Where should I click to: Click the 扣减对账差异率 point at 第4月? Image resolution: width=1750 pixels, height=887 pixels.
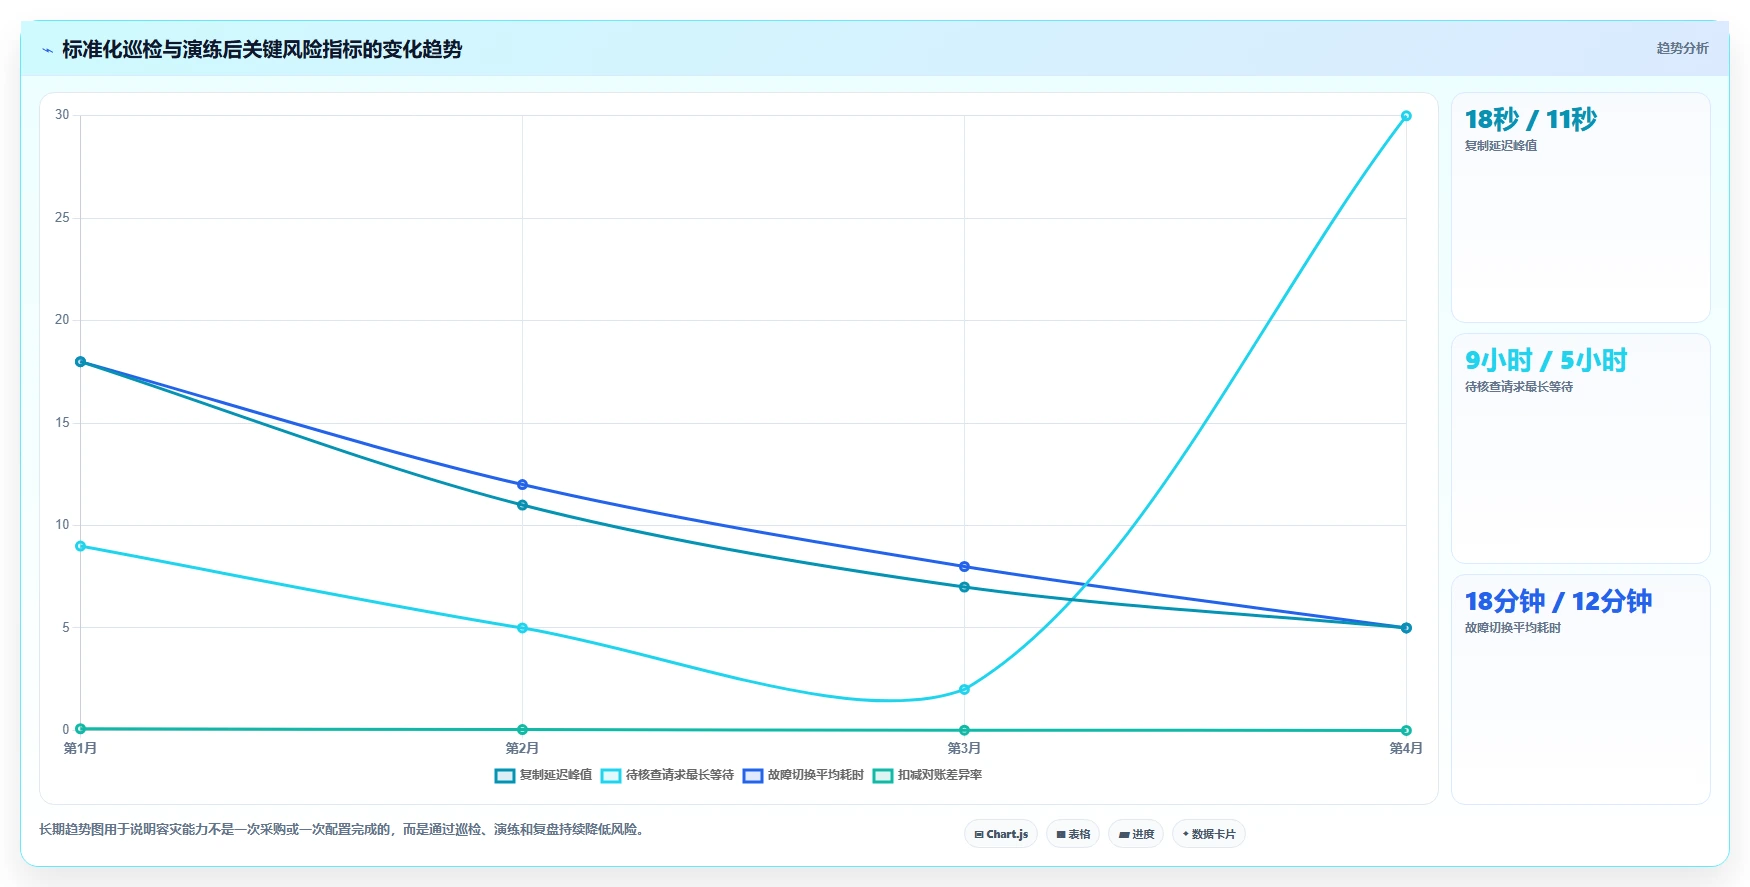1406,730
